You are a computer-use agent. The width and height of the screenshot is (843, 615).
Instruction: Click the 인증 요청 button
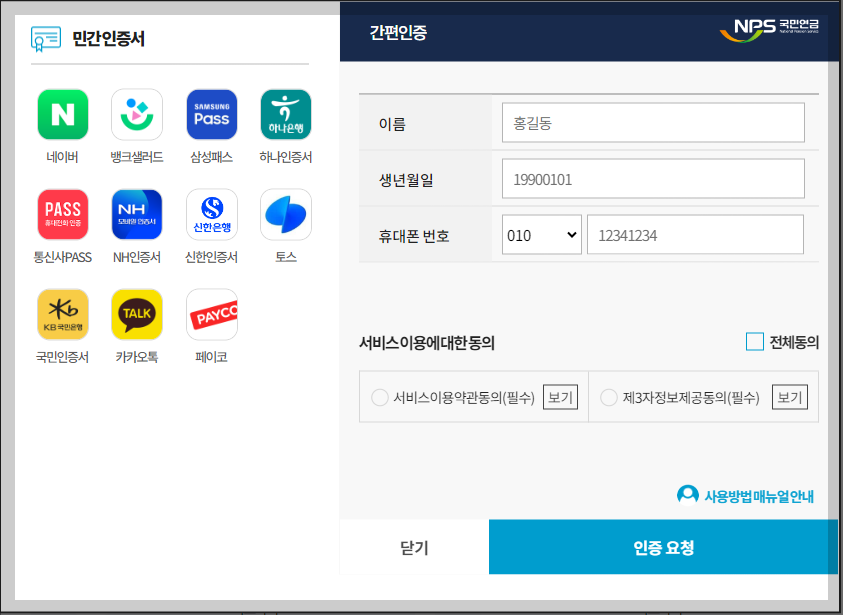(x=663, y=547)
